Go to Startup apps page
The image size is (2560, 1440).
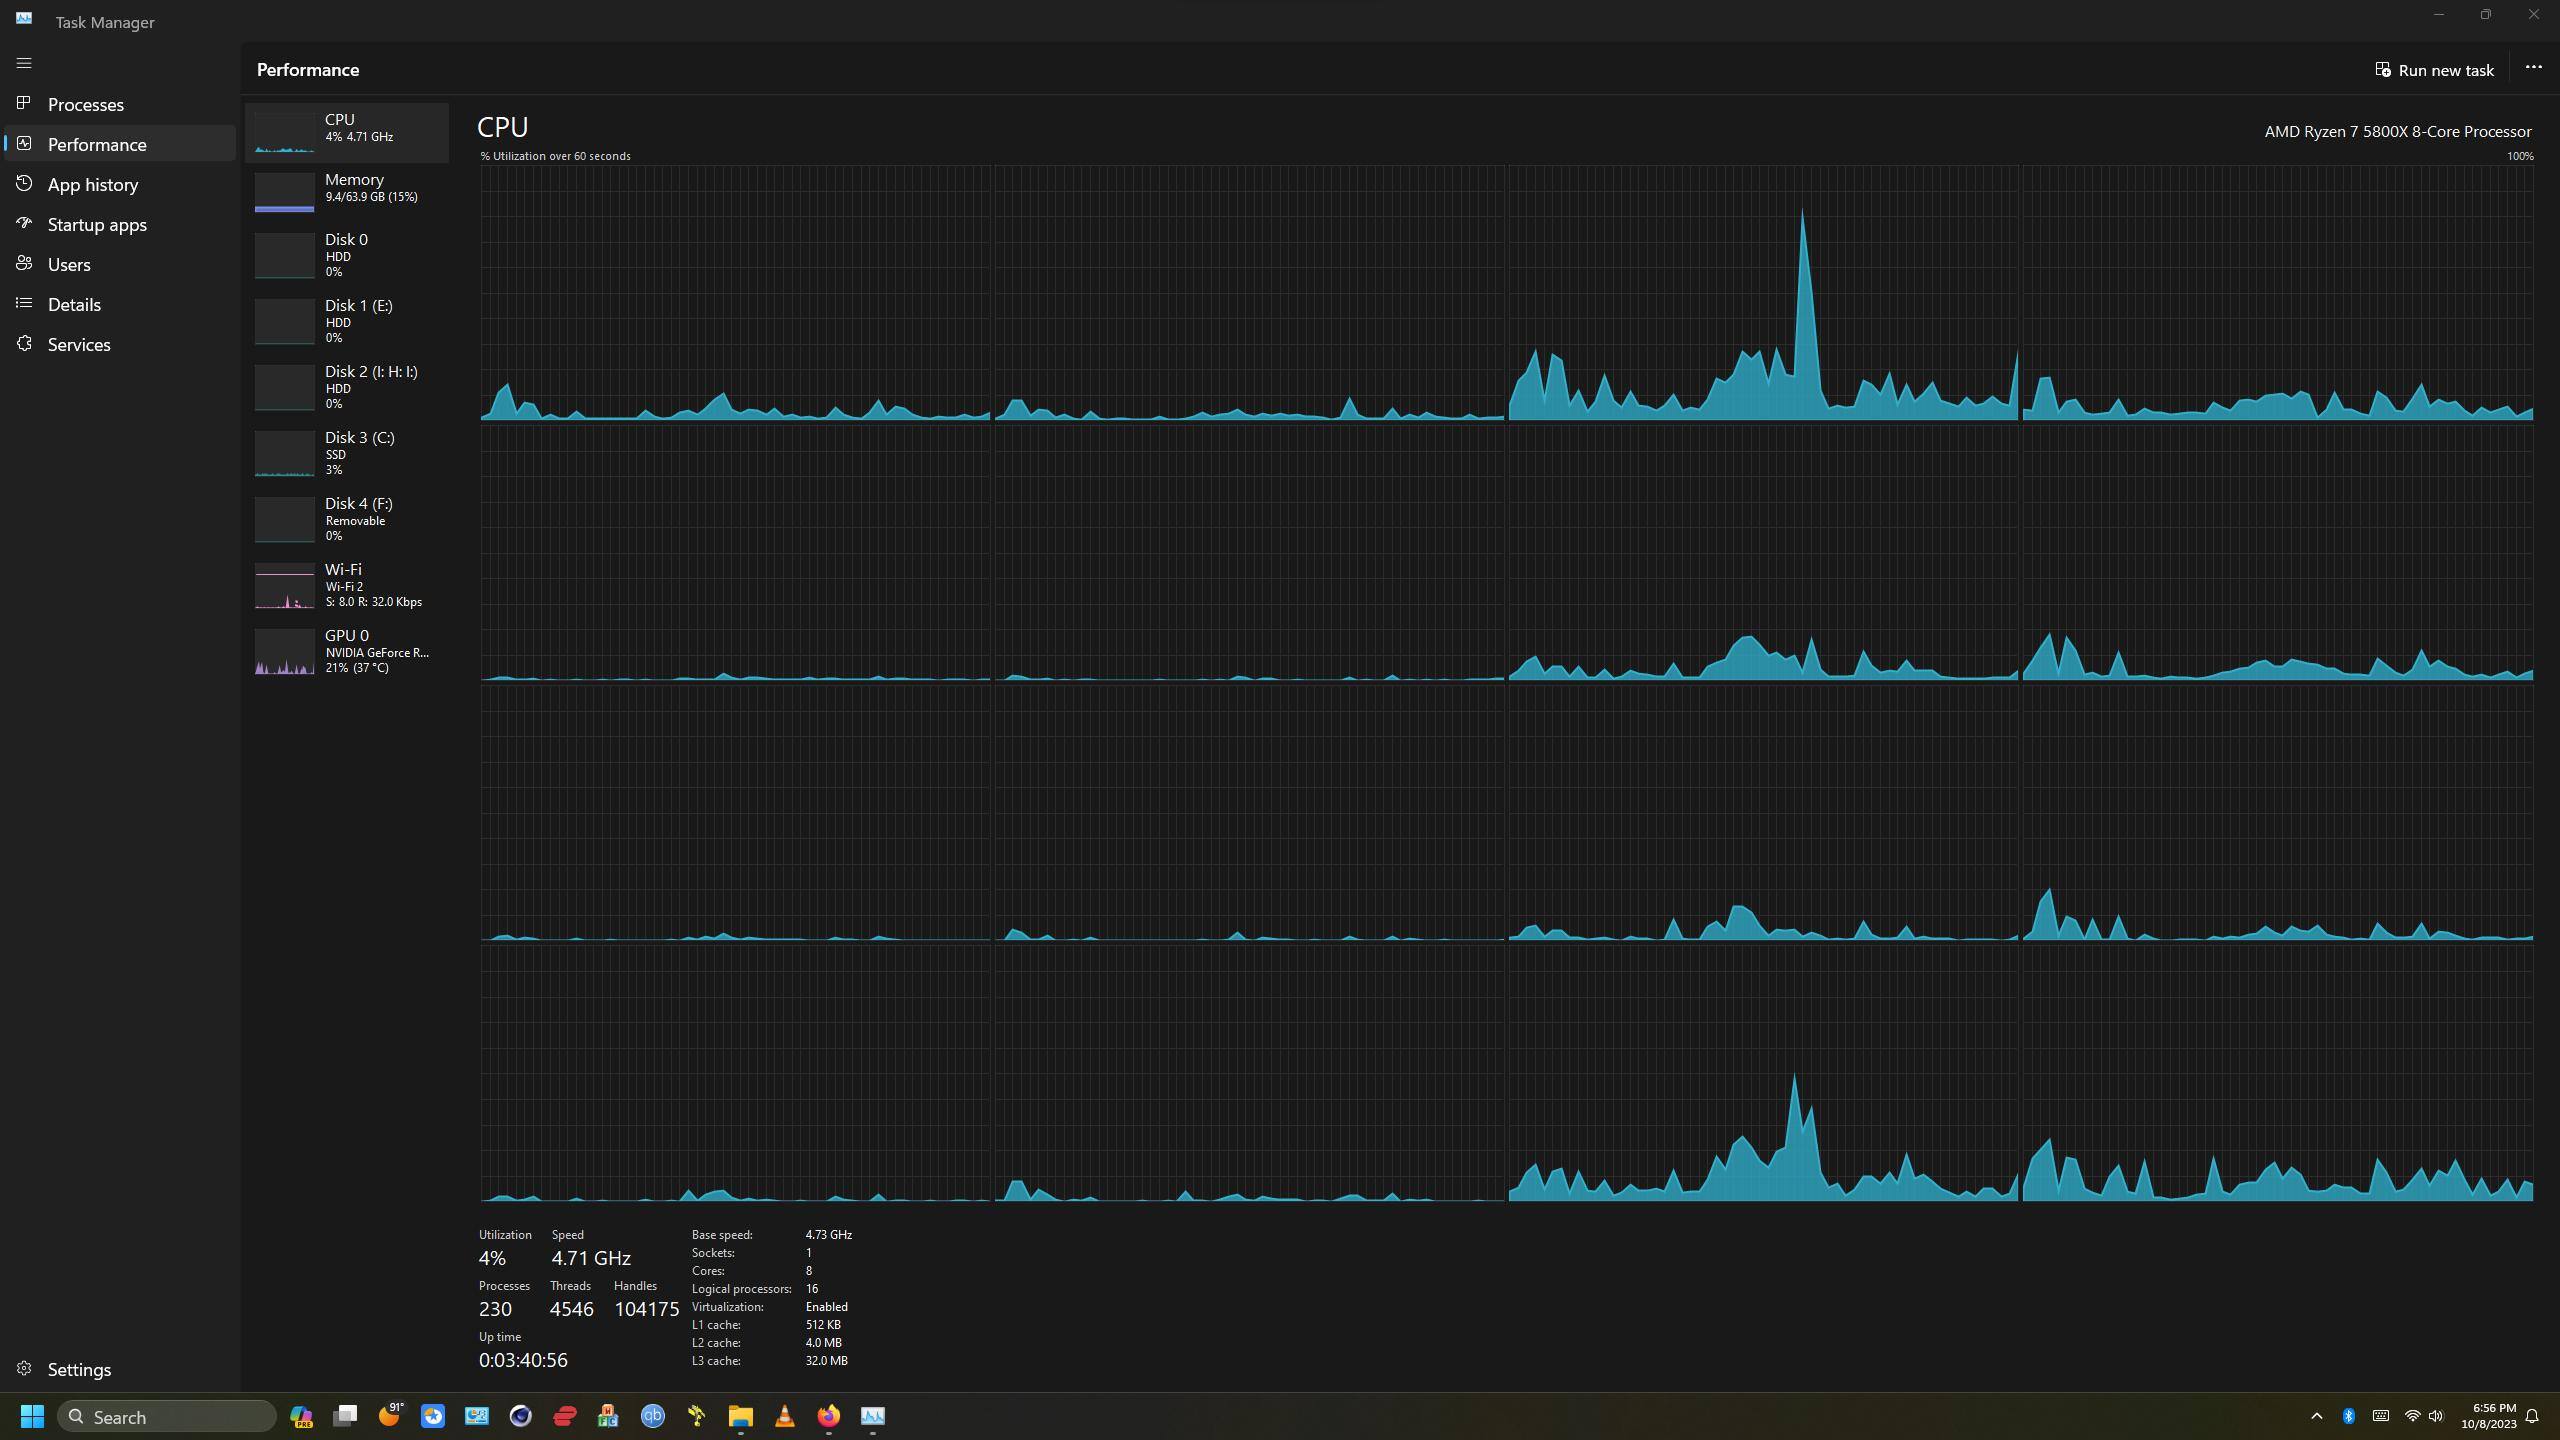tap(97, 225)
